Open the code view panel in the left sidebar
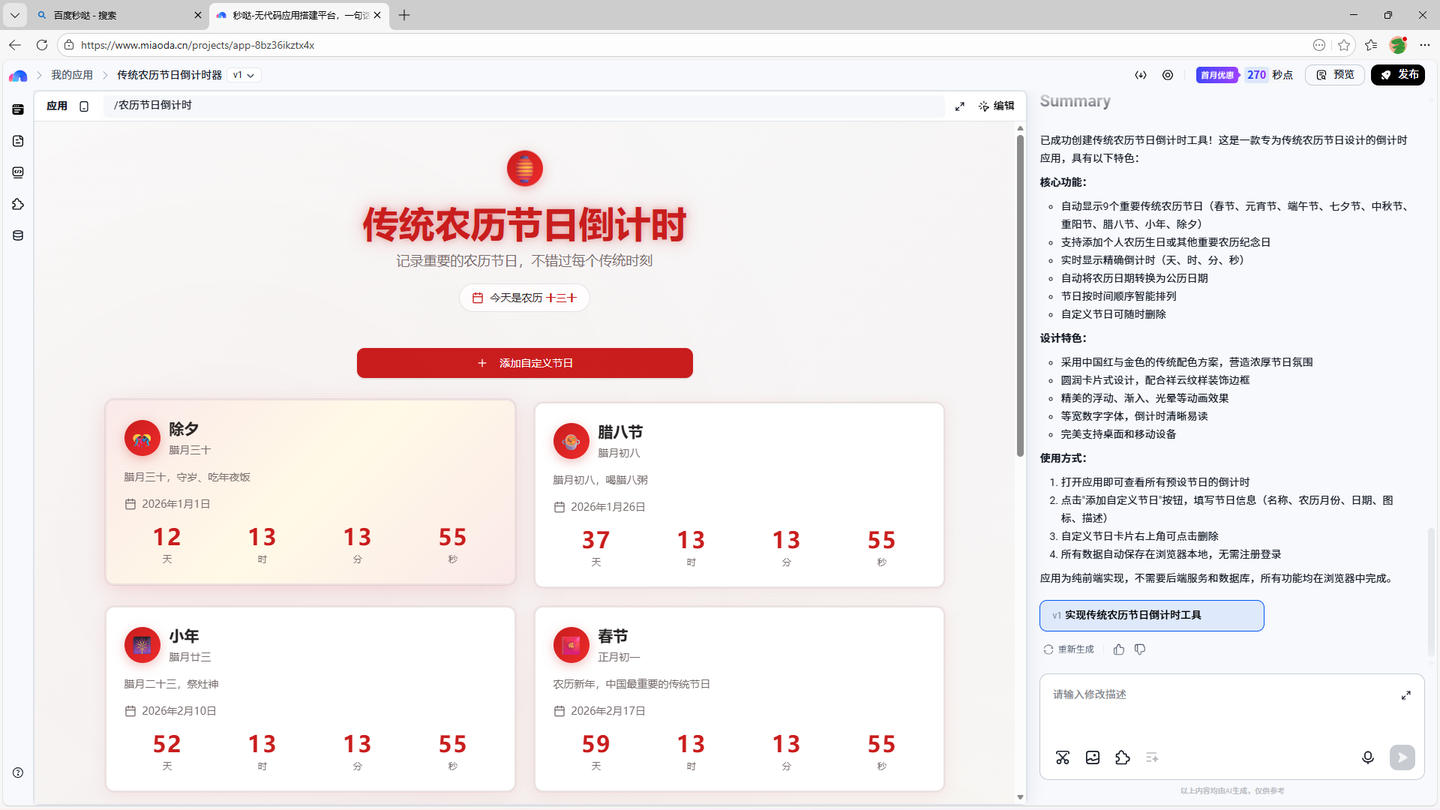Viewport: 1440px width, 810px height. tap(17, 172)
